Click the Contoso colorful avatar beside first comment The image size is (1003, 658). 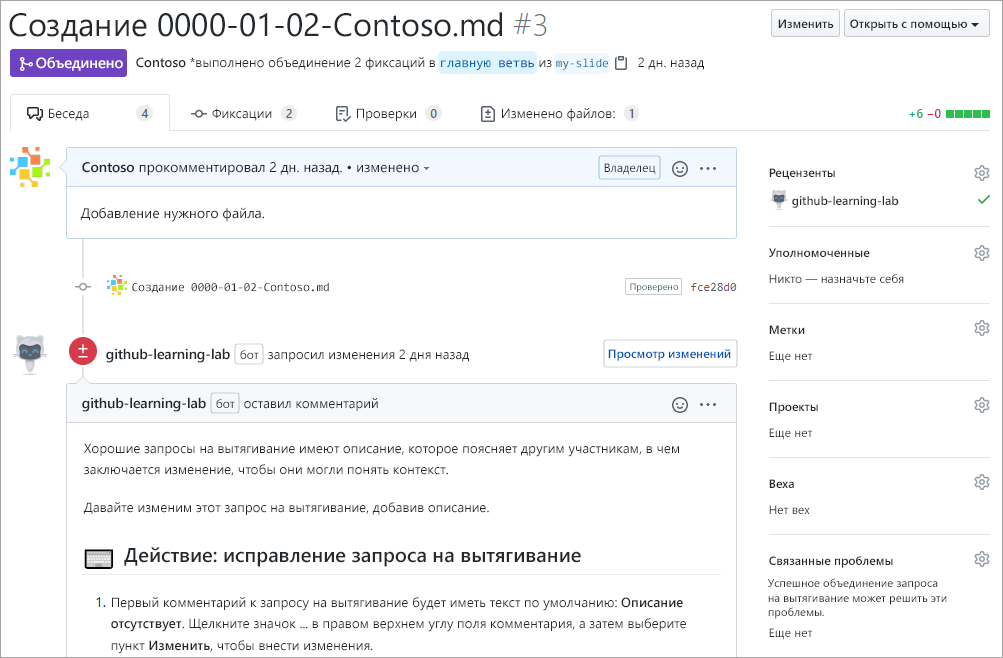30,167
